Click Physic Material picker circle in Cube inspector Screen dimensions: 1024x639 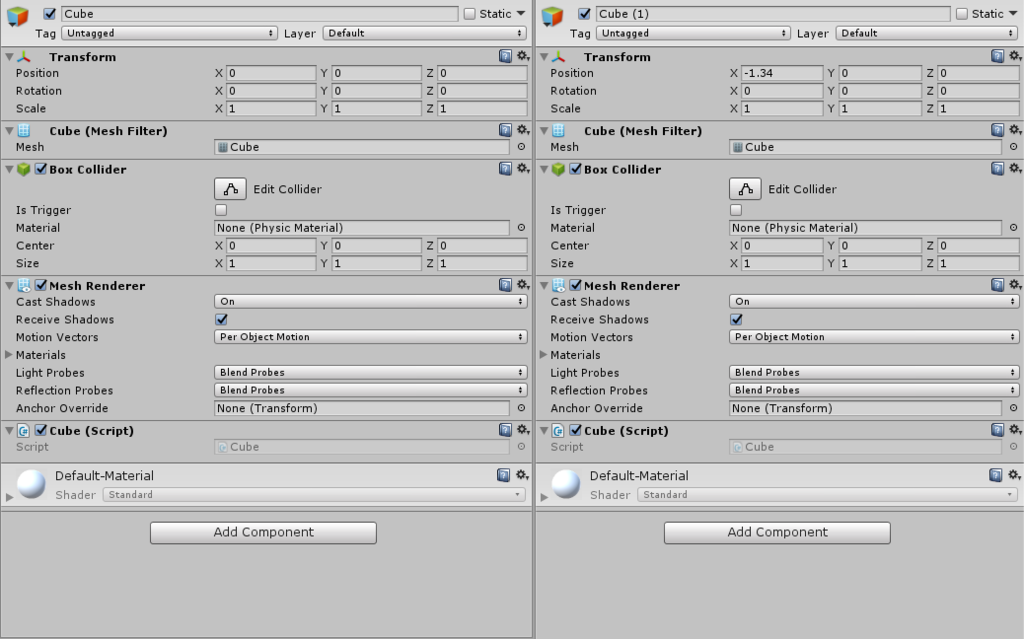coord(521,227)
